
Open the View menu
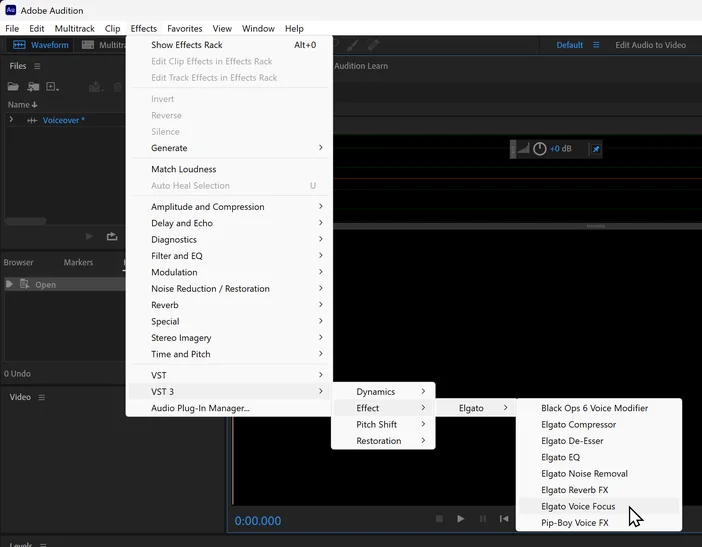tap(222, 29)
